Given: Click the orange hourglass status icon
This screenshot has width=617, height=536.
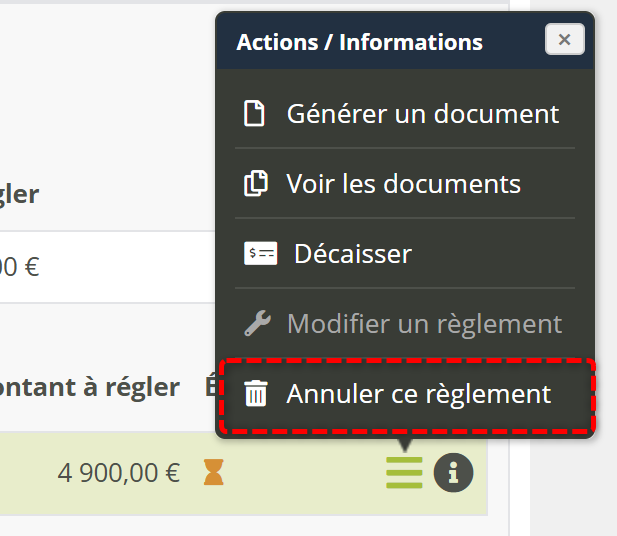Looking at the screenshot, I should pyautogui.click(x=213, y=473).
